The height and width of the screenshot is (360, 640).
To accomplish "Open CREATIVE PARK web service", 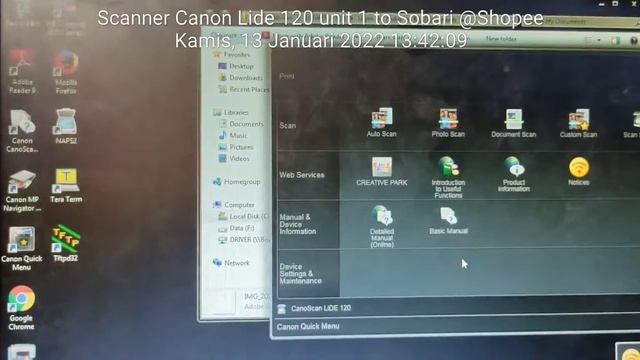I will click(x=382, y=172).
